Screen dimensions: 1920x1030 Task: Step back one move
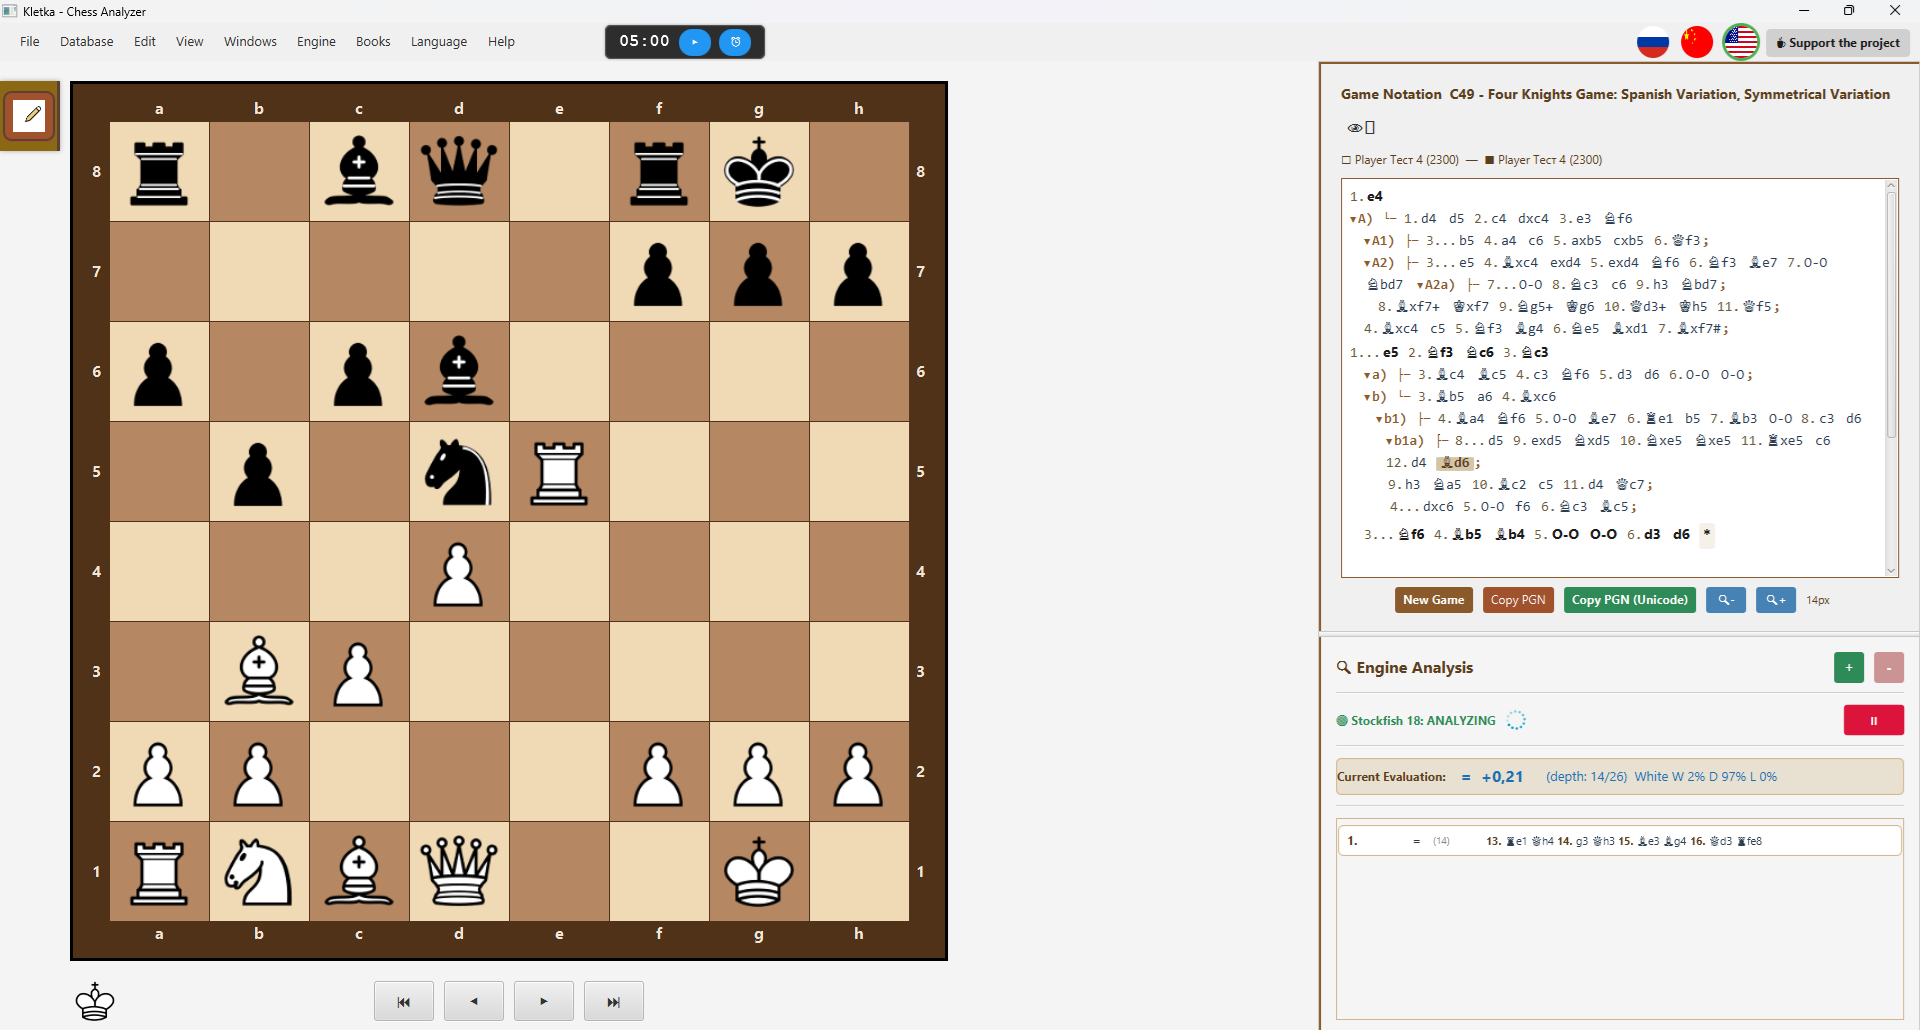[474, 1001]
